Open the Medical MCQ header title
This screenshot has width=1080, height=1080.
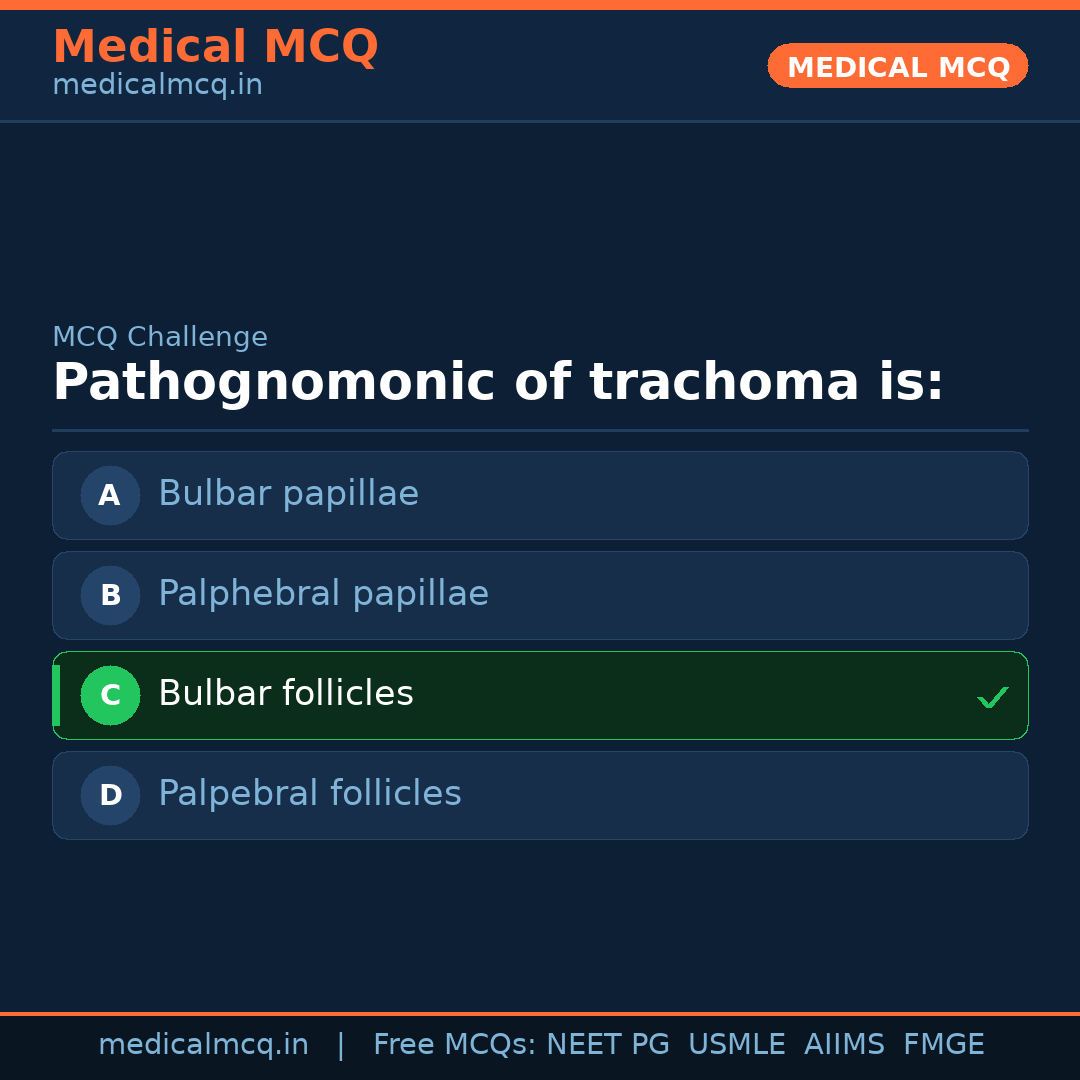click(x=215, y=47)
